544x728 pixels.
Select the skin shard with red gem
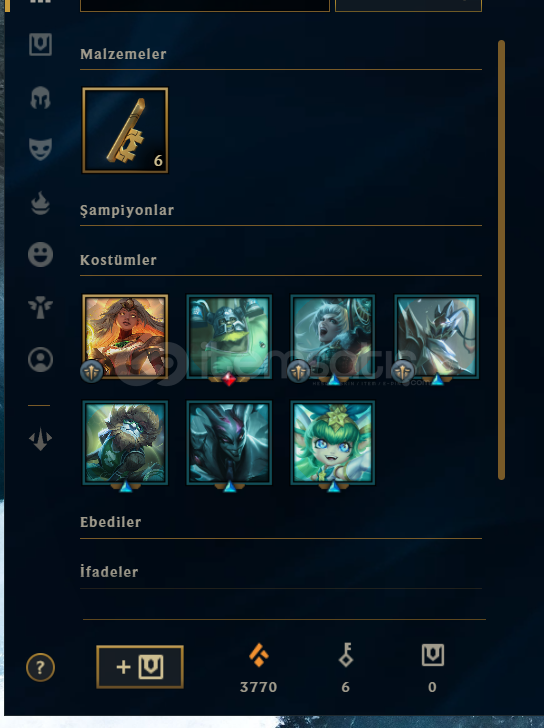229,337
